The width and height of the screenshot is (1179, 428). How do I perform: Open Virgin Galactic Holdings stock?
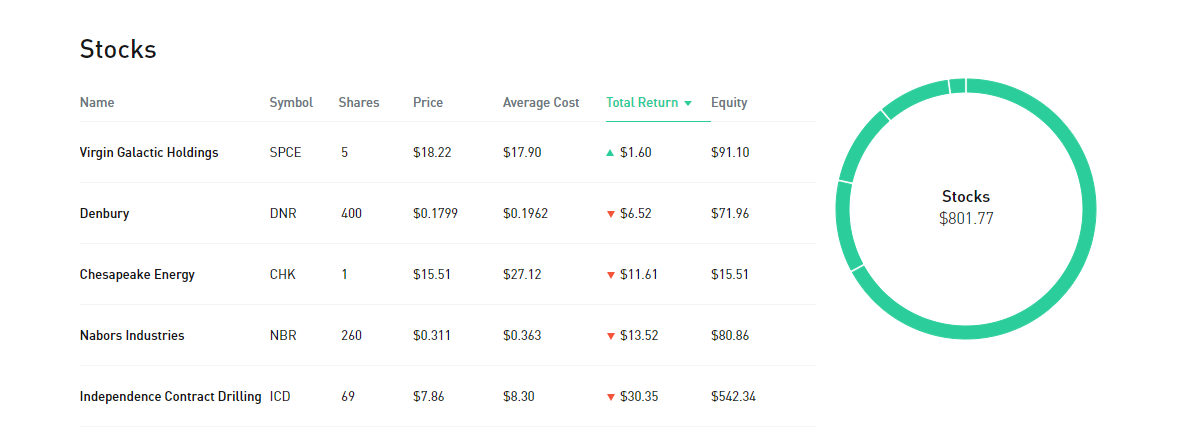149,153
